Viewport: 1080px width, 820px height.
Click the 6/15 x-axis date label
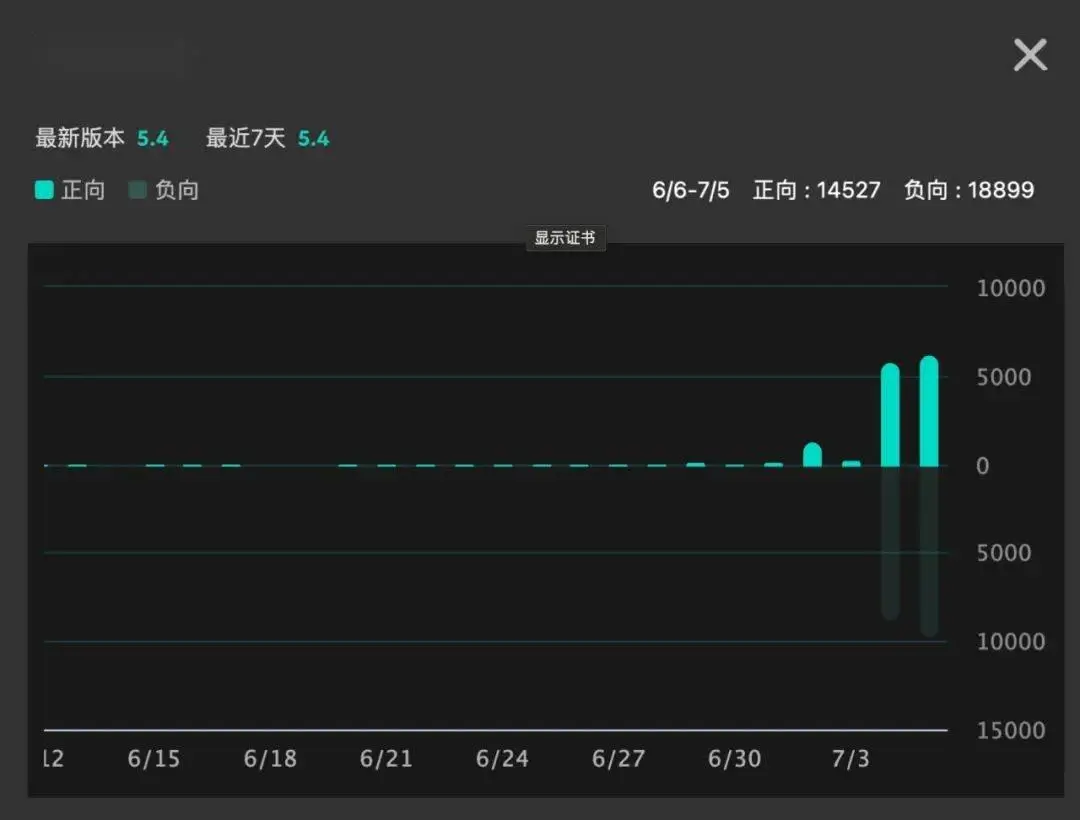[154, 759]
